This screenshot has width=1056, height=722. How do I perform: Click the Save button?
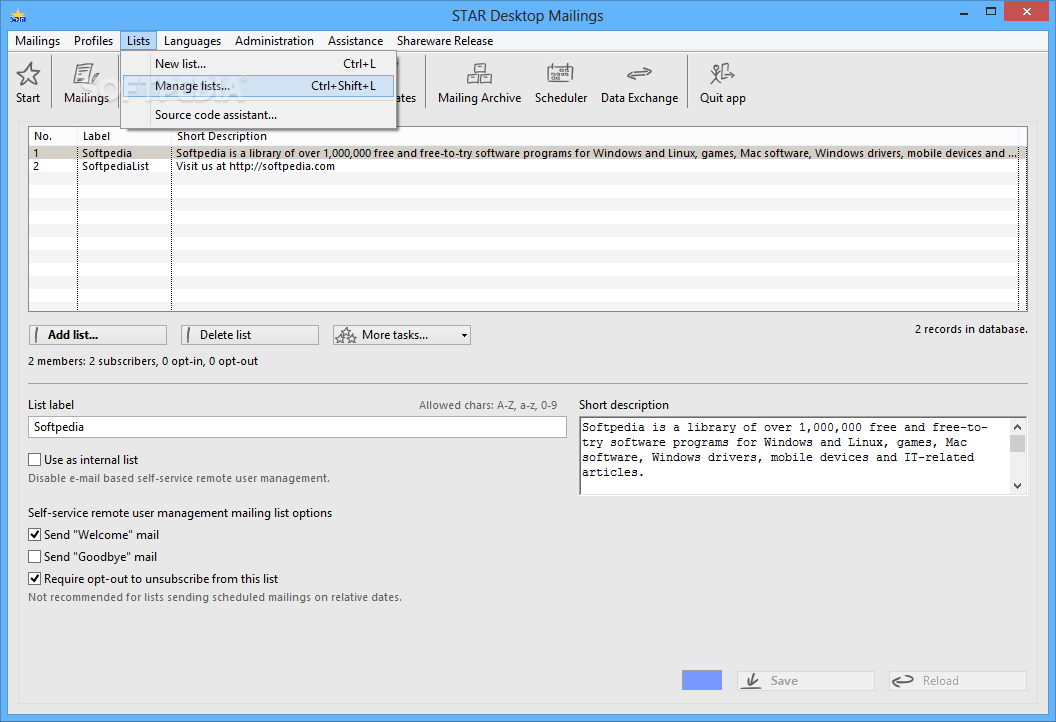805,681
